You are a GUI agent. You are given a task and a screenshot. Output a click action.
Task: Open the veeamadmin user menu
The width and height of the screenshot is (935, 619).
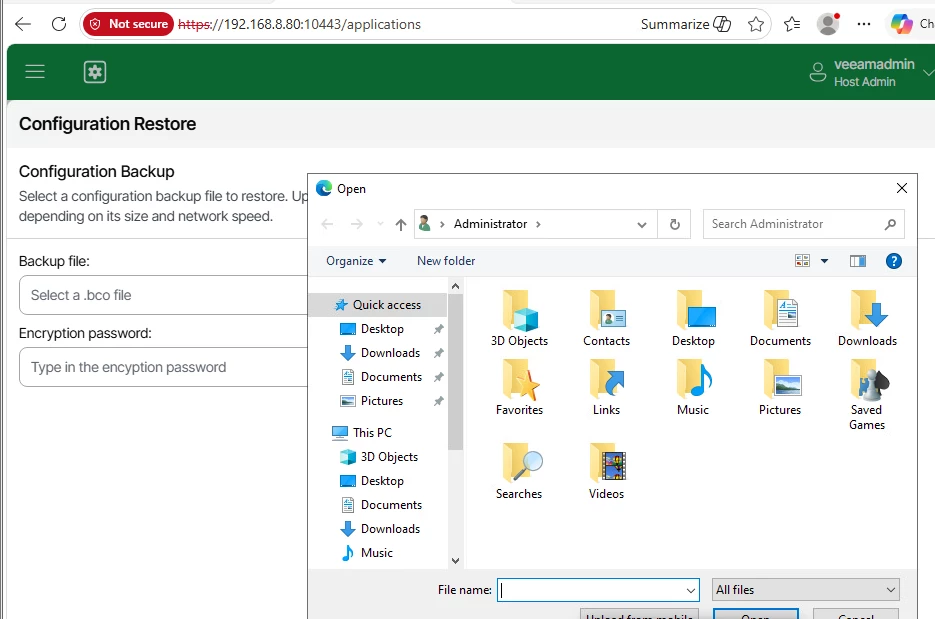872,72
